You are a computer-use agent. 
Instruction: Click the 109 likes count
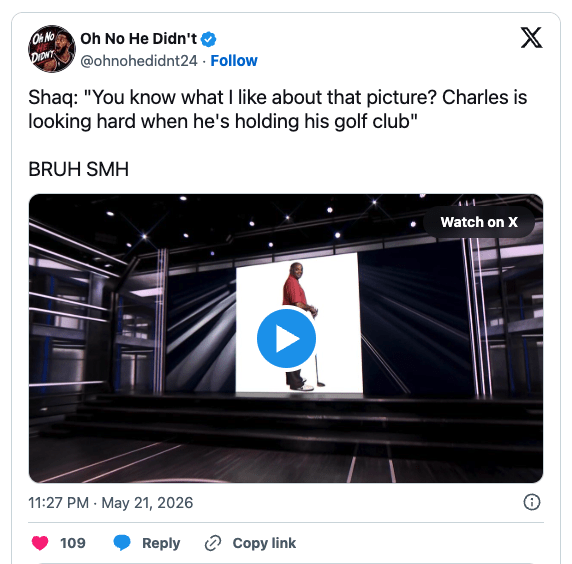[x=73, y=543]
